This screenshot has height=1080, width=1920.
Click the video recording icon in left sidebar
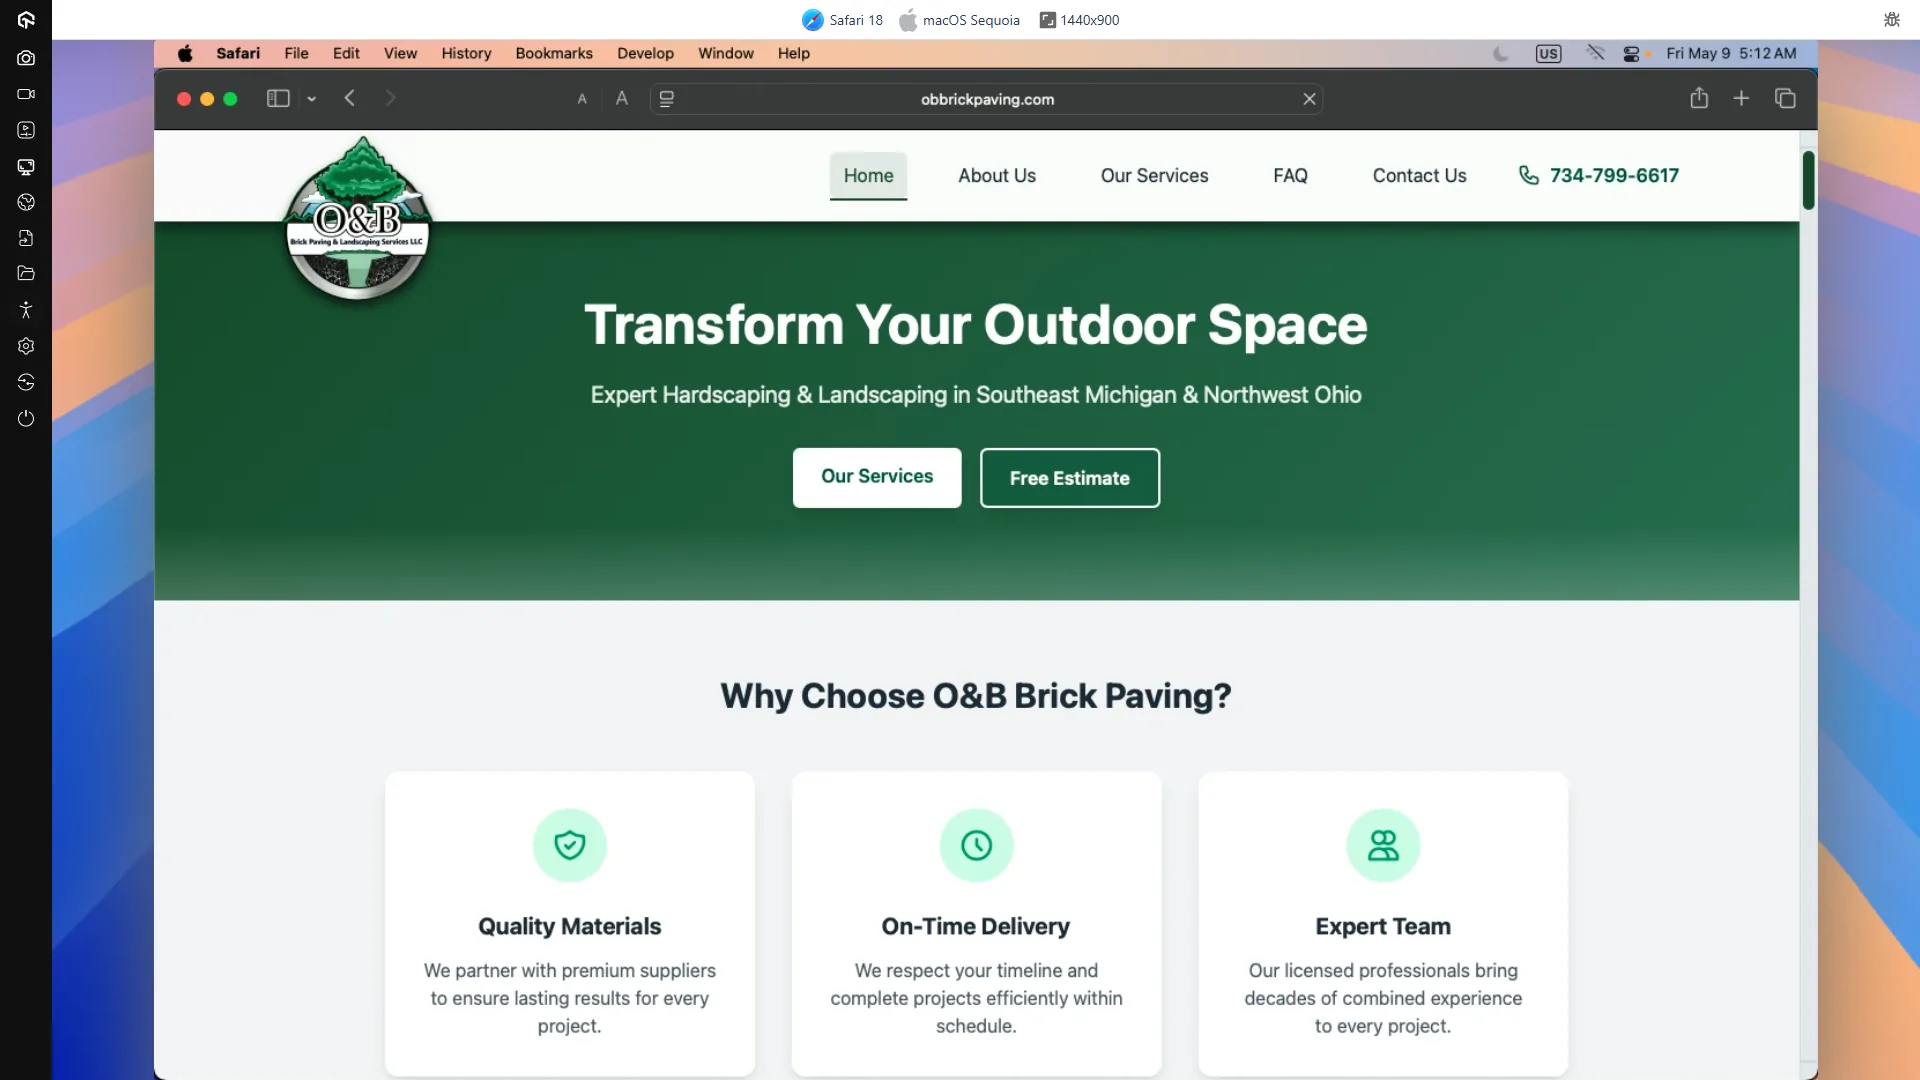tap(26, 94)
